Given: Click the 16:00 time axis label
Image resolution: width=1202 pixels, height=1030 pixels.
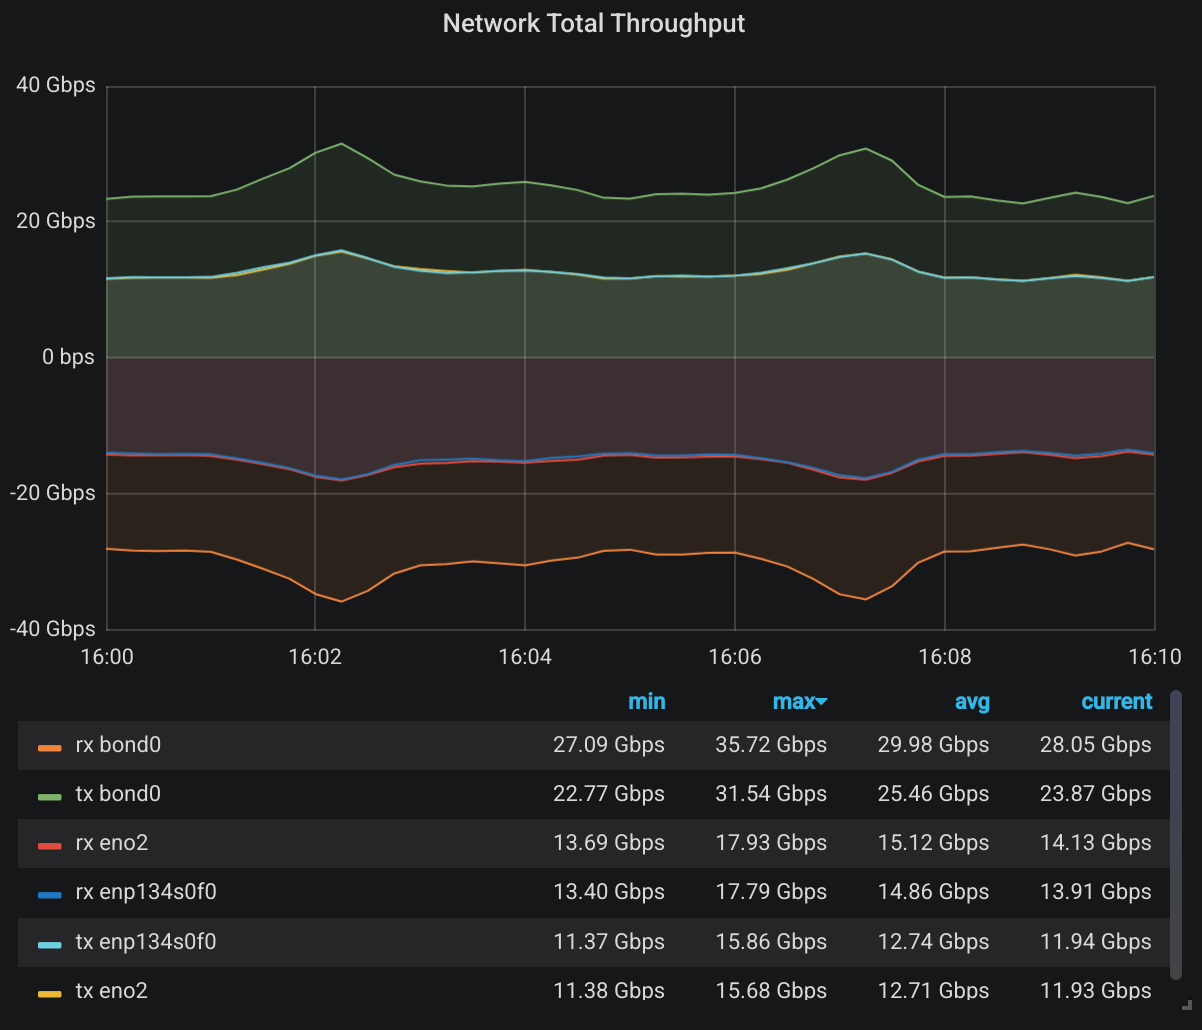Looking at the screenshot, I should click(x=107, y=656).
